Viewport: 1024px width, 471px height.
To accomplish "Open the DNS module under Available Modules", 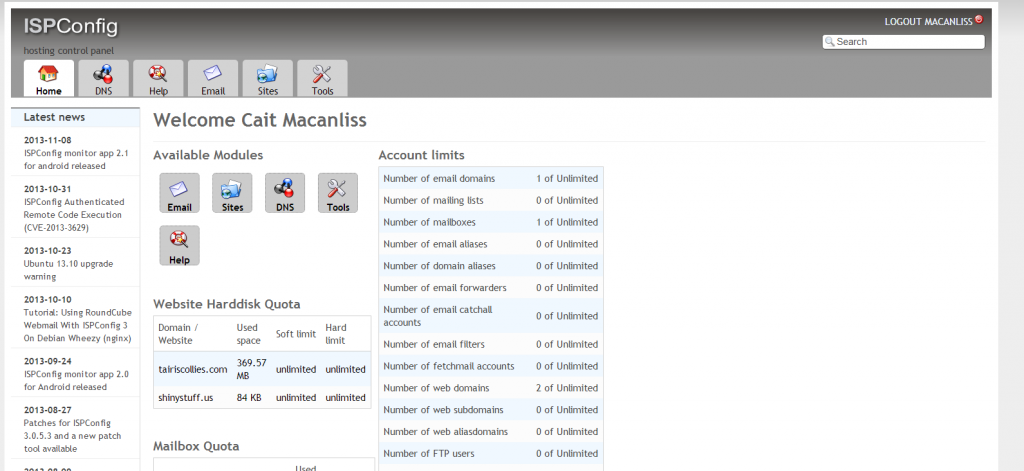I will [x=285, y=193].
